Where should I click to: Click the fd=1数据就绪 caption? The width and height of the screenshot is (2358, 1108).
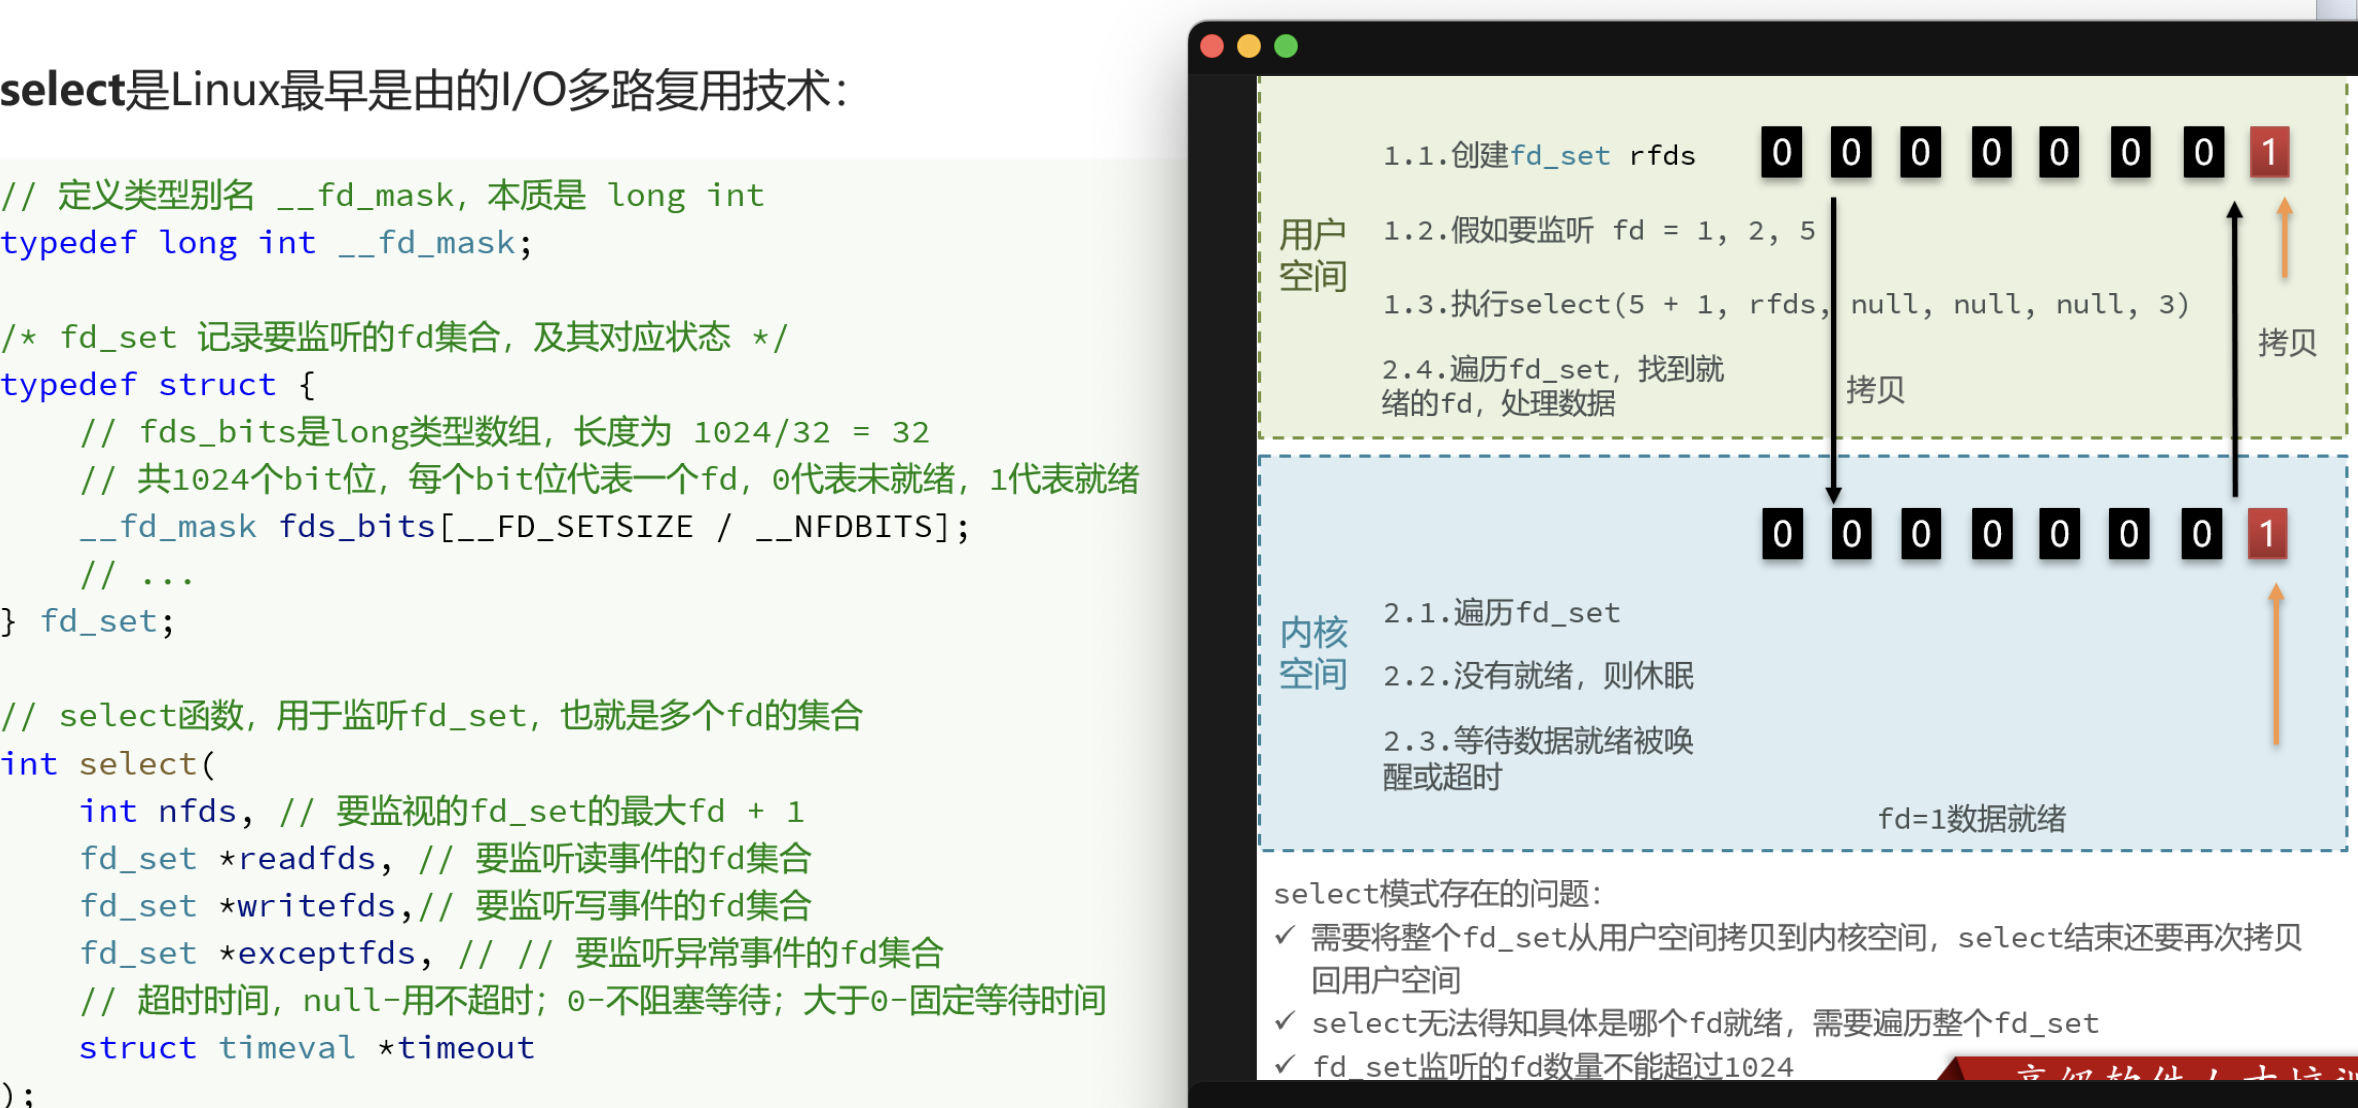[1971, 819]
